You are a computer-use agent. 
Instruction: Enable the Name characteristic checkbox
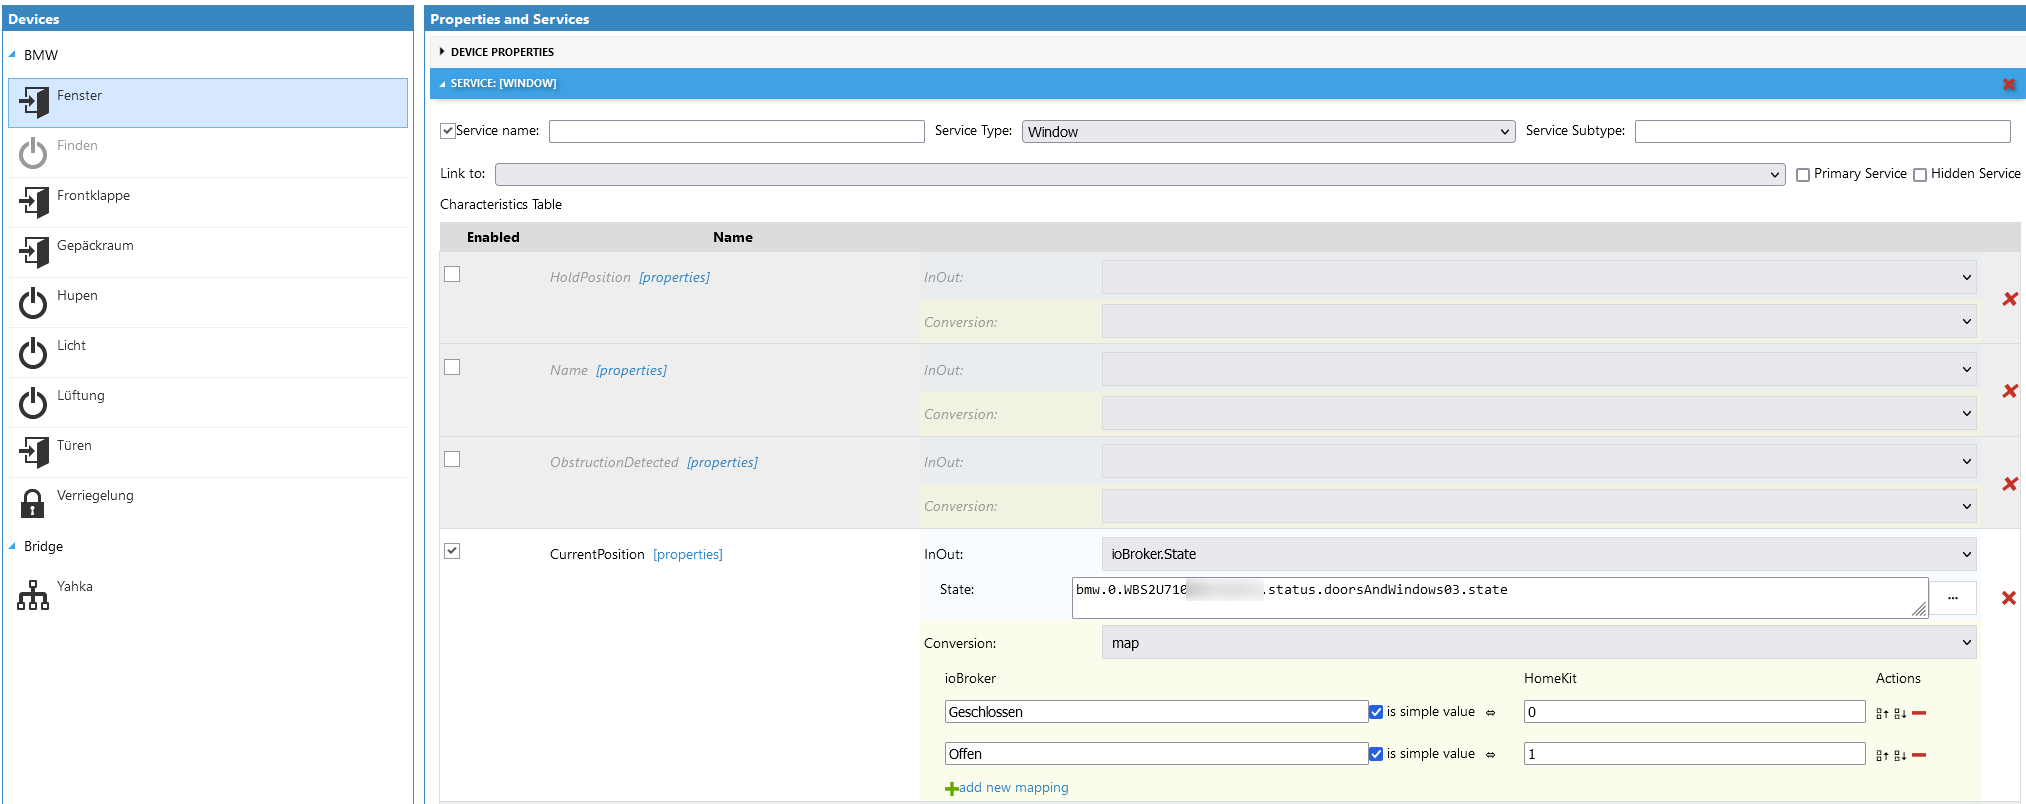tap(452, 367)
